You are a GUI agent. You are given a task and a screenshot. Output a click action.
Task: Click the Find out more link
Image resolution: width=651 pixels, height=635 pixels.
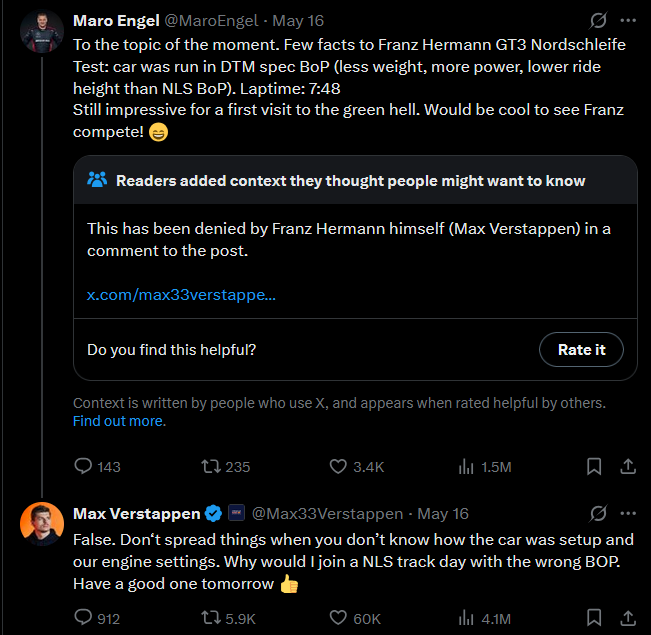click(x=119, y=421)
